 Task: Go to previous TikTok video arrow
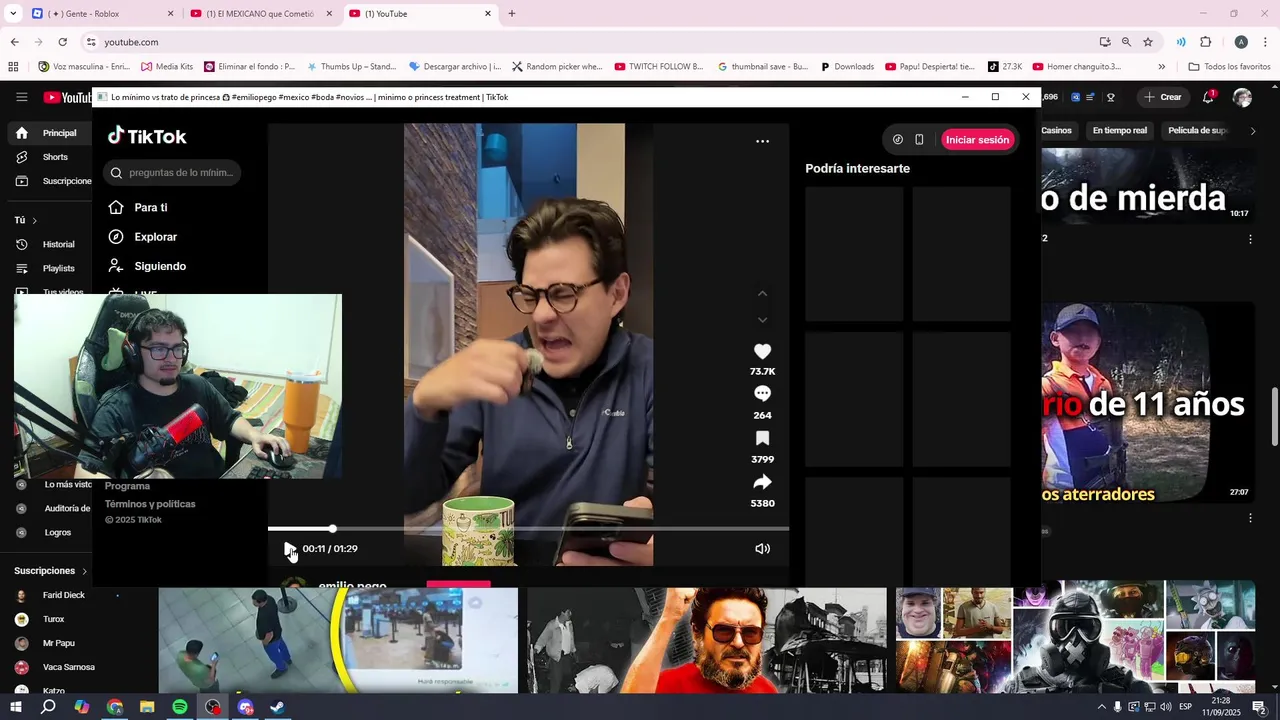762,294
